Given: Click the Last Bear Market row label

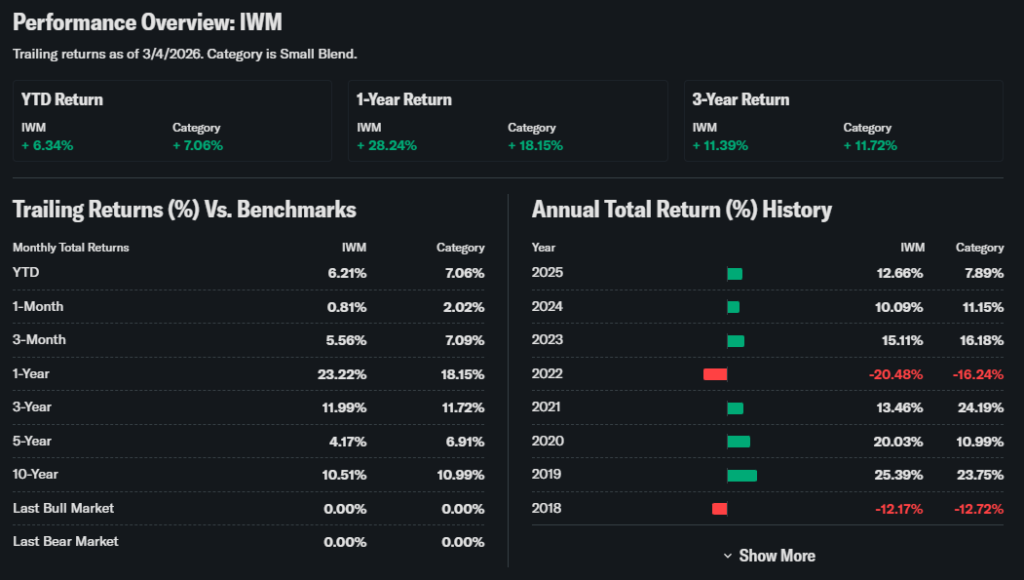Looking at the screenshot, I should coord(65,541).
